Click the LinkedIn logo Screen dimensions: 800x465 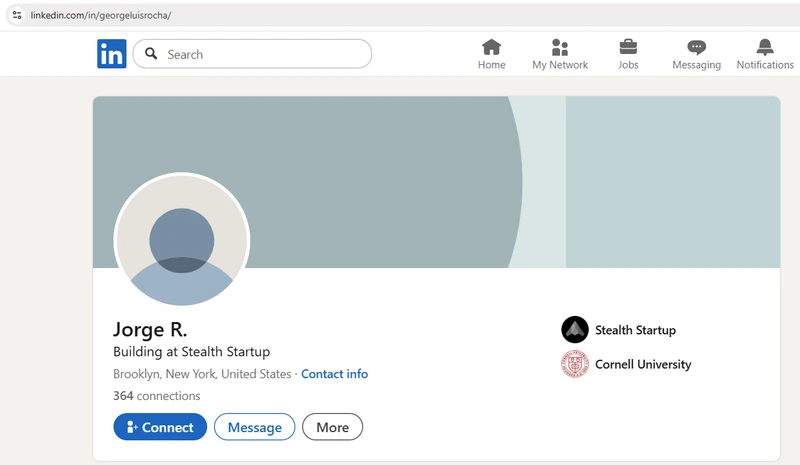111,54
